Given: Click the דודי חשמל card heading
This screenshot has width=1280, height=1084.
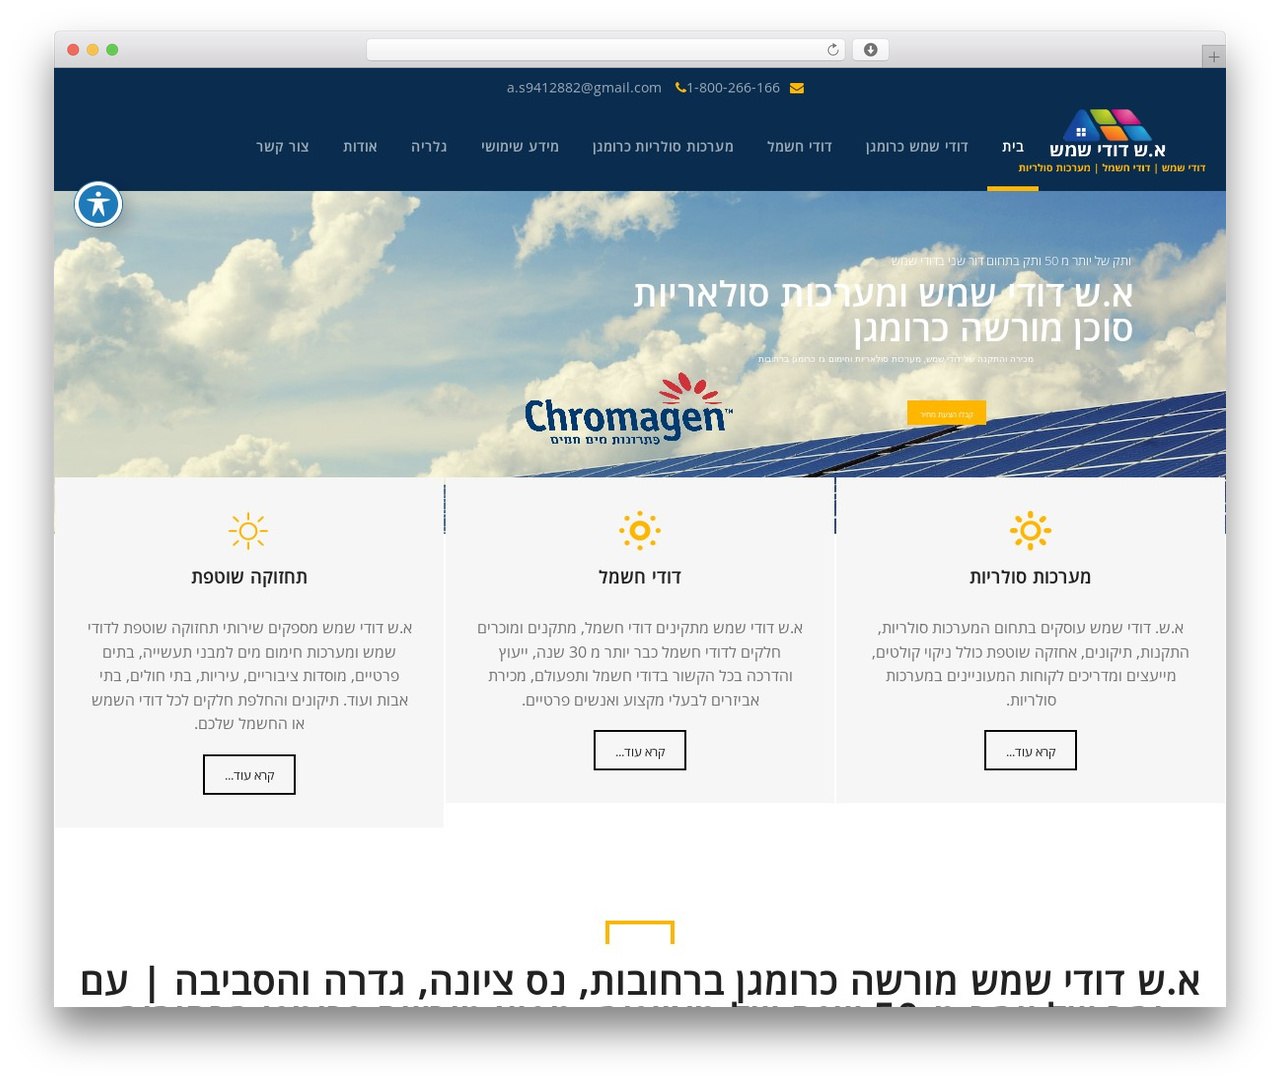Looking at the screenshot, I should click(x=640, y=577).
